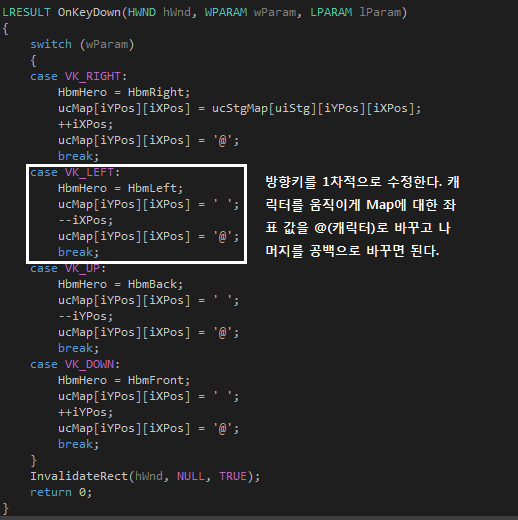
Task: Click the case VK_LEFT: label
Action: coord(75,172)
